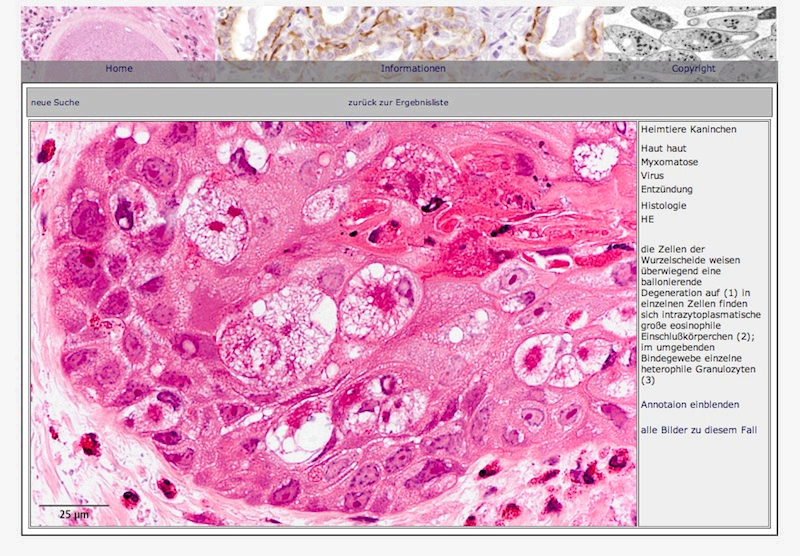Click the 'Haut haut' organ label
The height and width of the screenshot is (556, 800).
pos(663,148)
